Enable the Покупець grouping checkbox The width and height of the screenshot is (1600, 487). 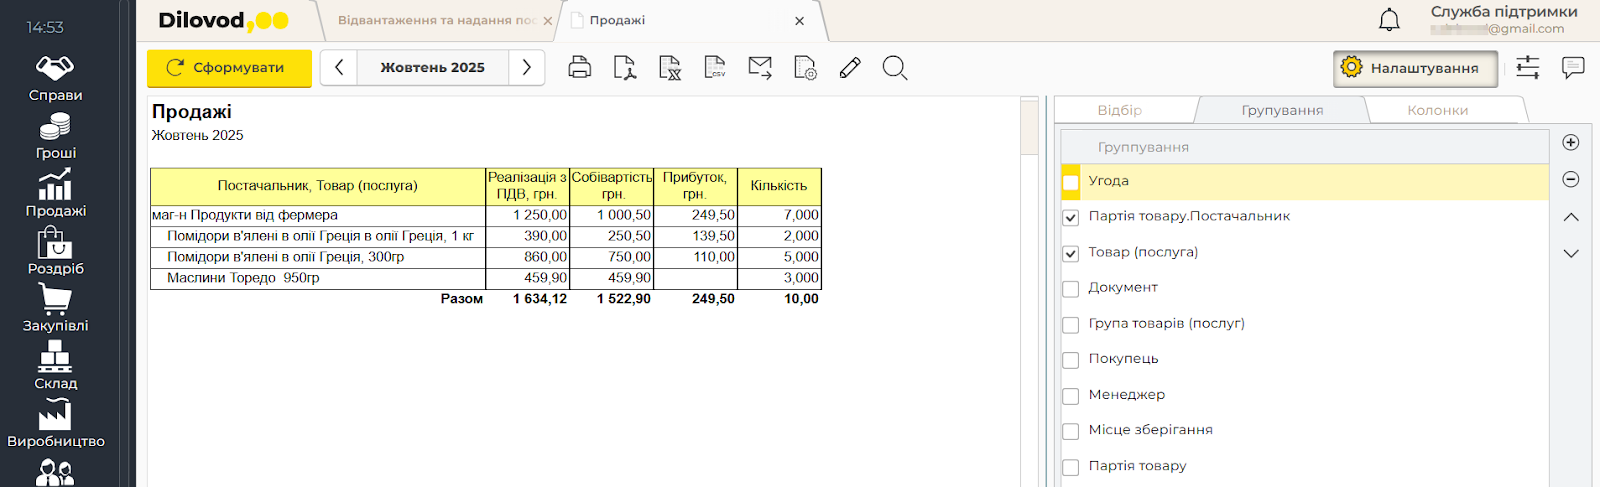1071,360
